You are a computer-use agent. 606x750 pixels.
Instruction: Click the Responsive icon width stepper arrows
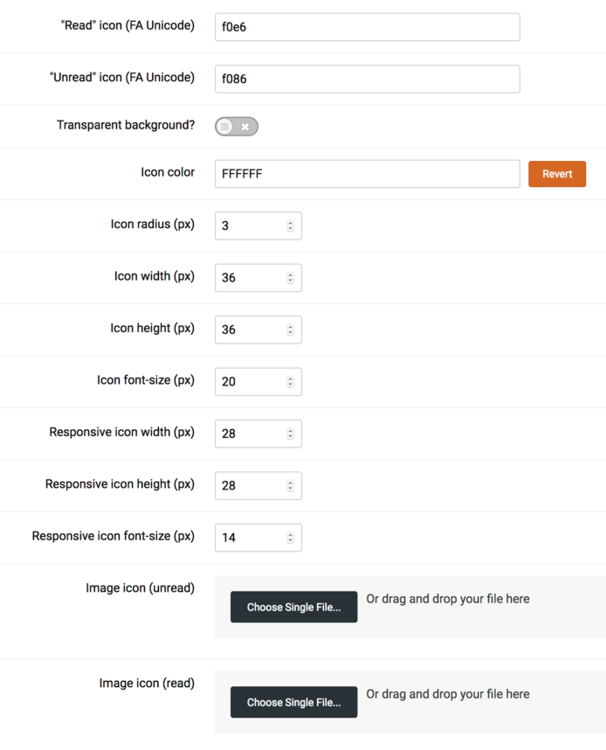(290, 434)
